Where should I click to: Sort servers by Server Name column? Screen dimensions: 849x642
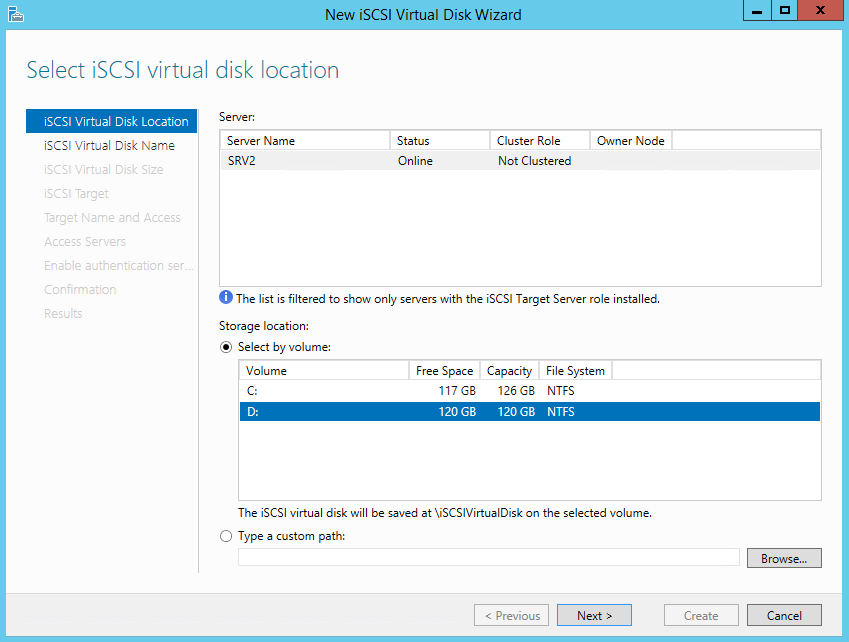click(x=304, y=141)
